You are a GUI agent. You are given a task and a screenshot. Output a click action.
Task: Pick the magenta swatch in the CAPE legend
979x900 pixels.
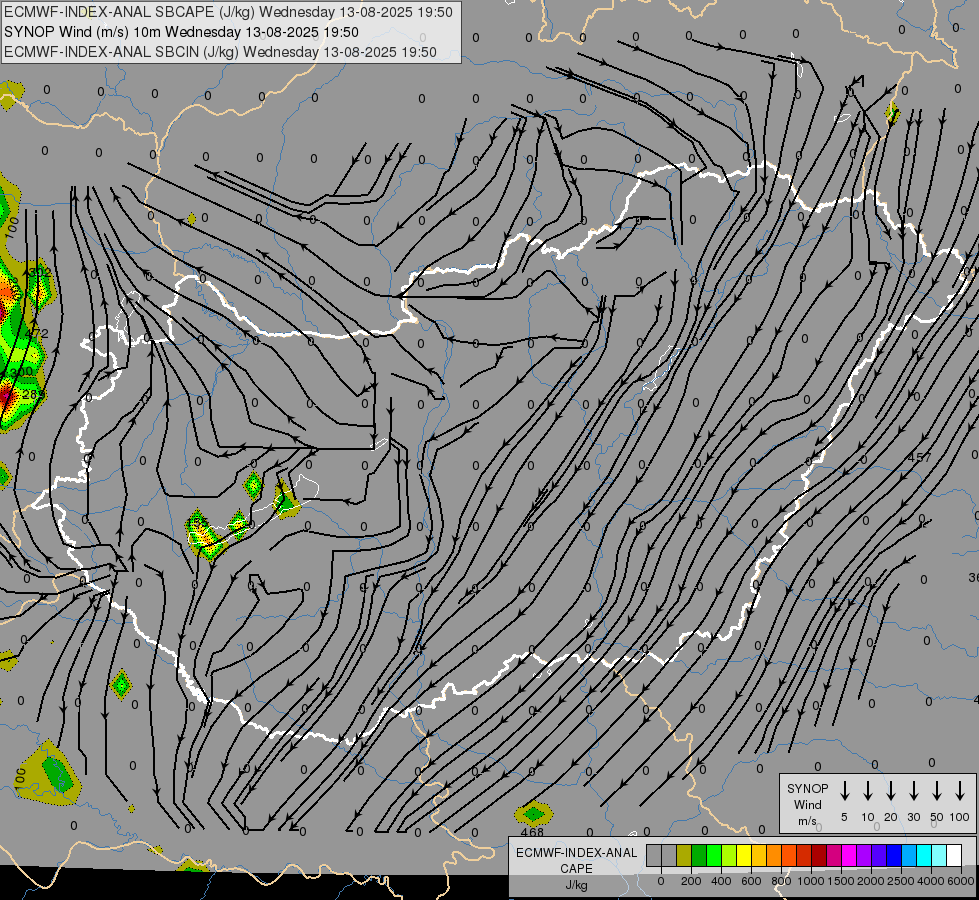tap(849, 855)
